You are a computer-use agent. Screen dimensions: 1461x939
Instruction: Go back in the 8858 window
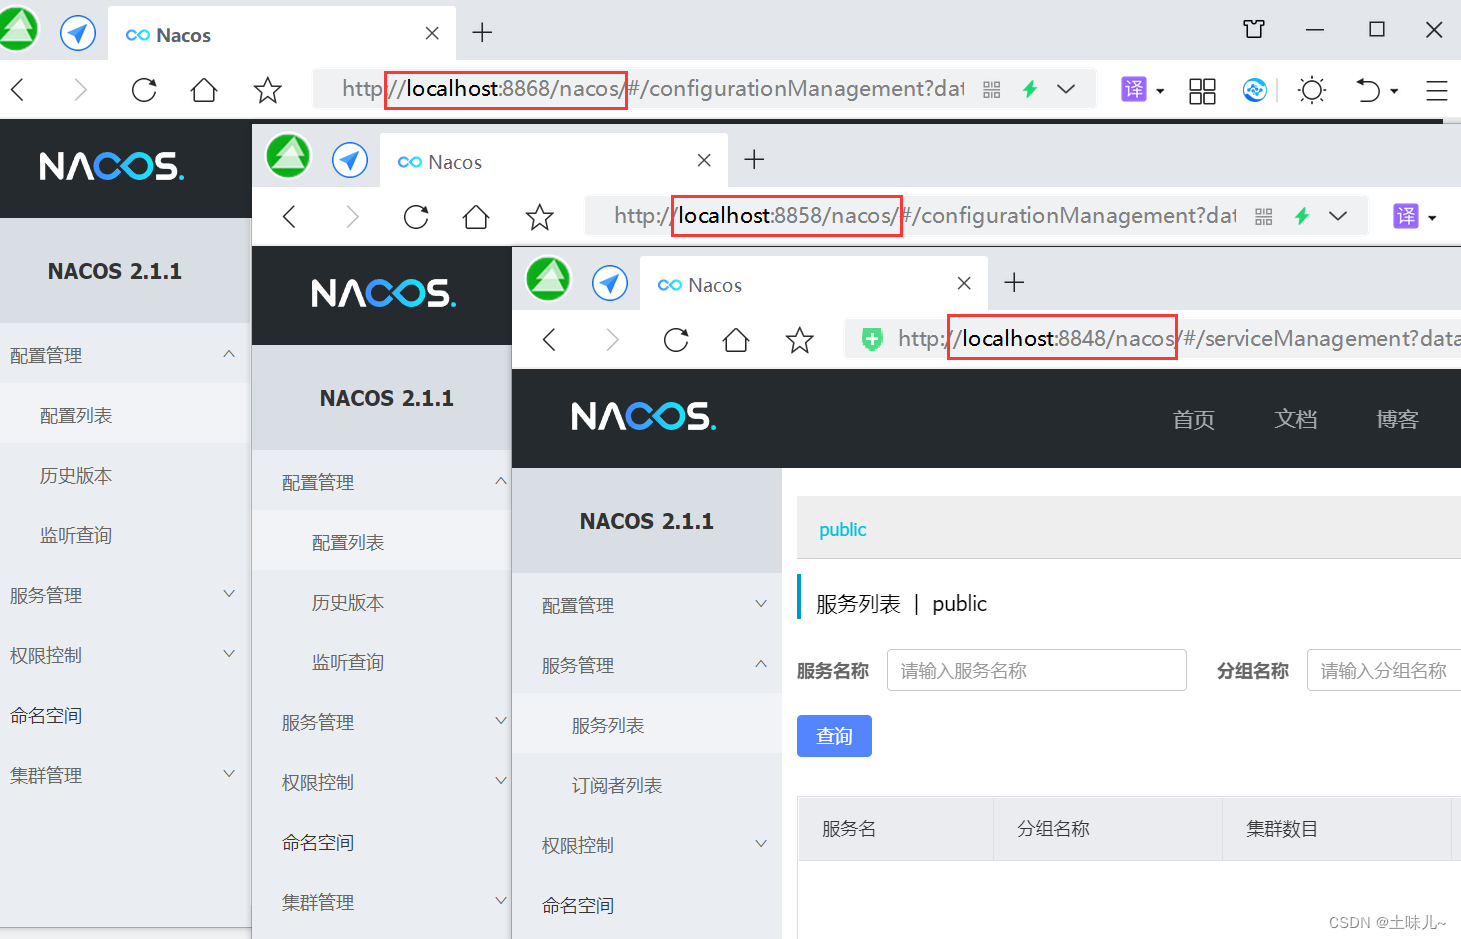(290, 217)
